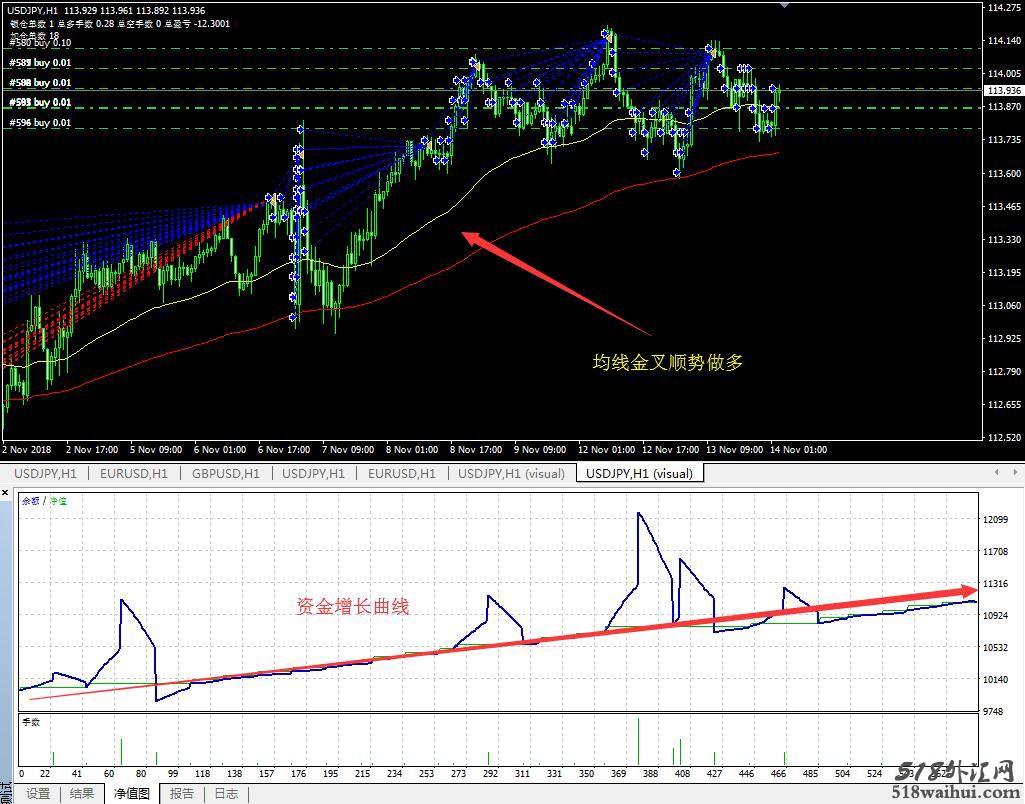Image resolution: width=1025 pixels, height=804 pixels.
Task: Select the 净值图 tab
Action: 131,794
